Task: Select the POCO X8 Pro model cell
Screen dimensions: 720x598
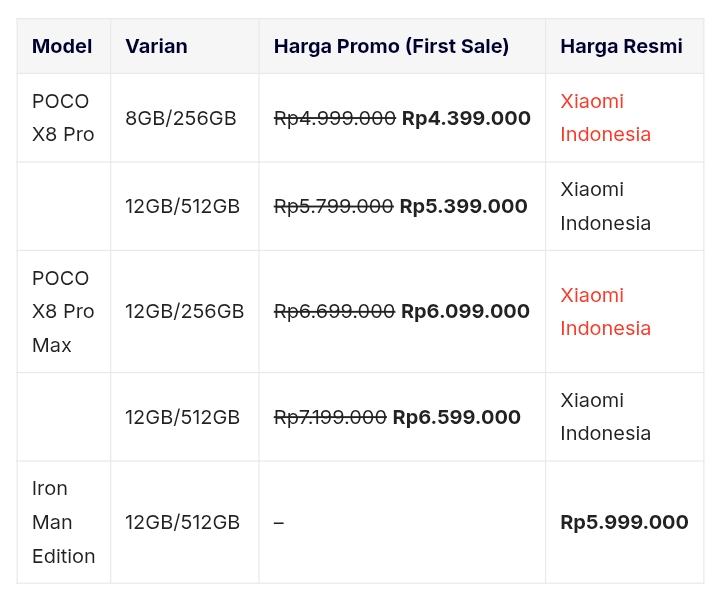Action: (x=63, y=118)
